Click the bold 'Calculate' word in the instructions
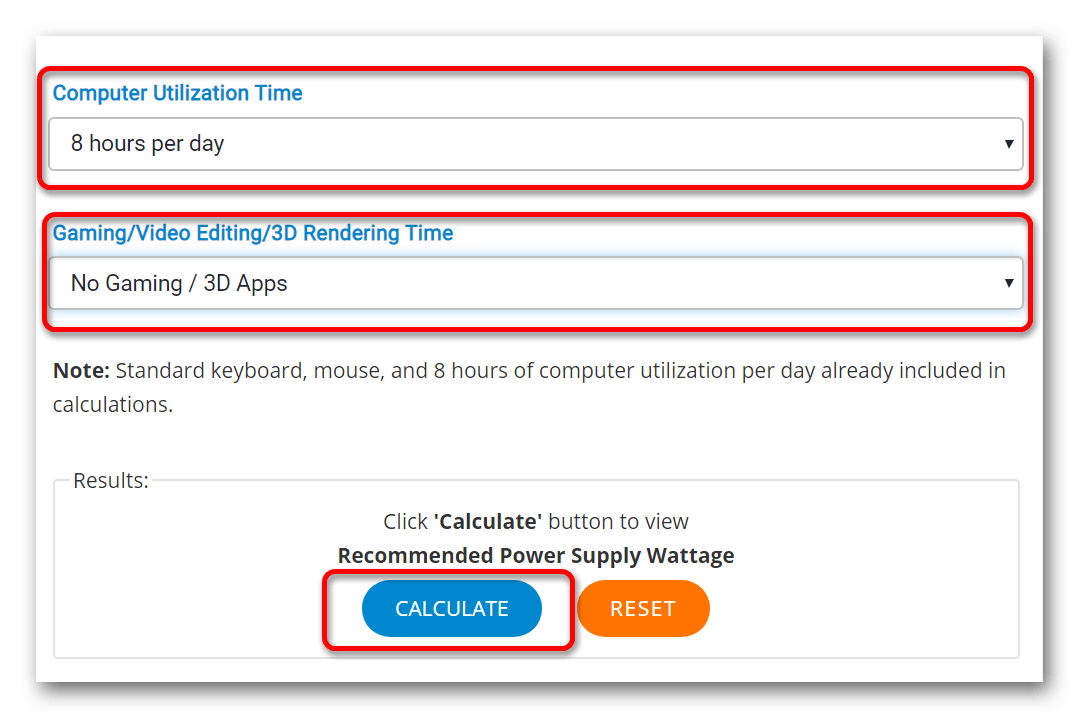The height and width of the screenshot is (718, 1079). tap(488, 522)
